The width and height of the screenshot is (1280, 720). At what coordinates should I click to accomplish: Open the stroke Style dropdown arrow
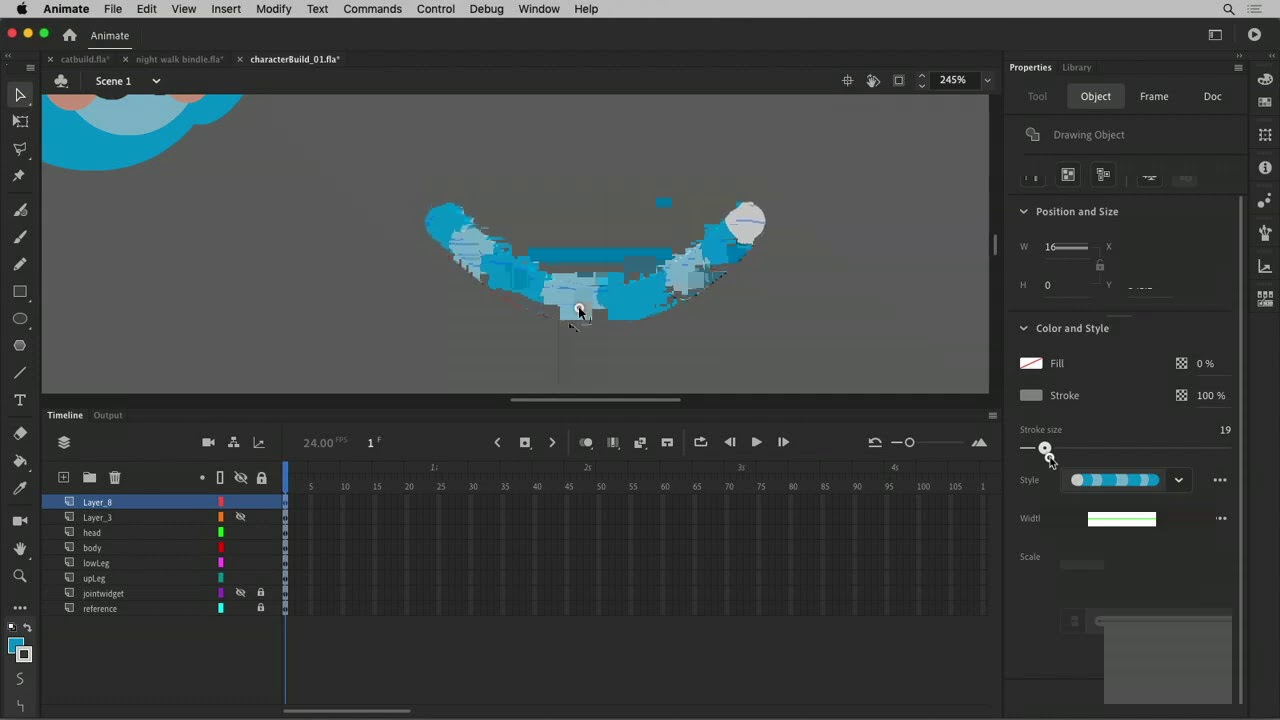click(1178, 480)
